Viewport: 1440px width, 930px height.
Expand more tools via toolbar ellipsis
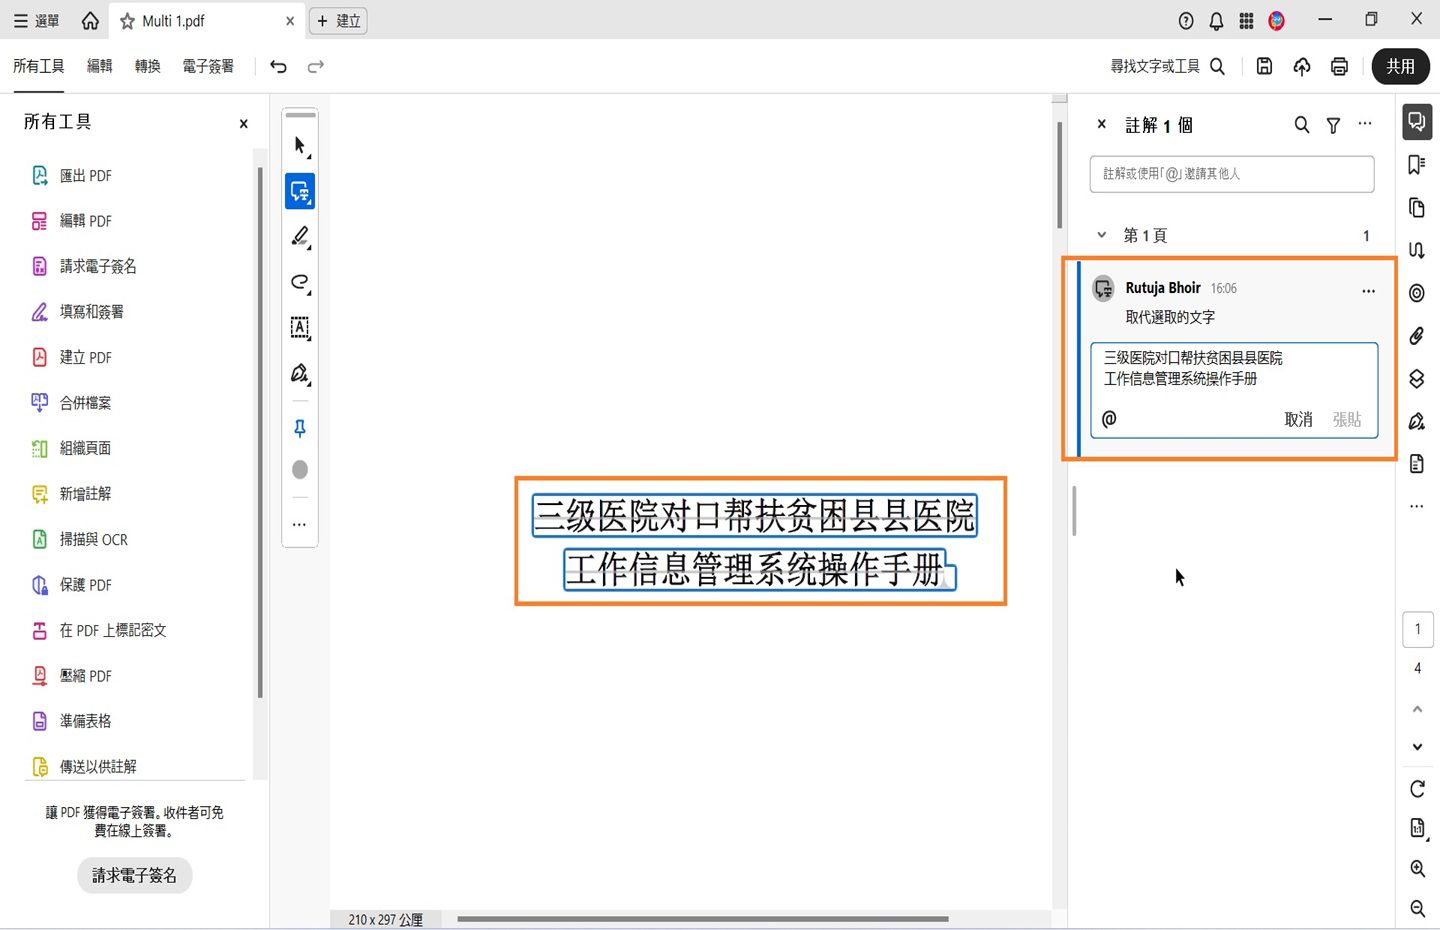[x=299, y=524]
